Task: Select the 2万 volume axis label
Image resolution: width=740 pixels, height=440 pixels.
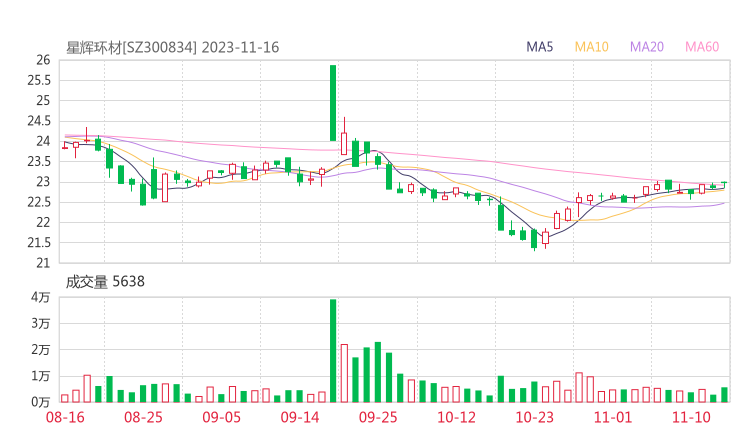Action: click(41, 350)
